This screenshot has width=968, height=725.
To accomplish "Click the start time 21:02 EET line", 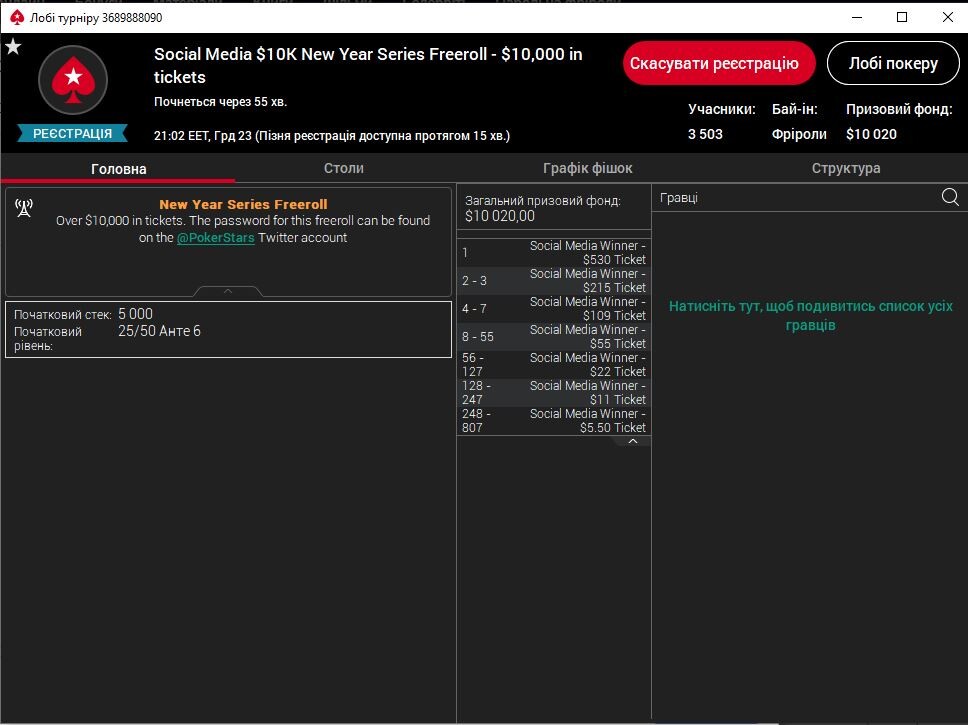I will [x=332, y=136].
